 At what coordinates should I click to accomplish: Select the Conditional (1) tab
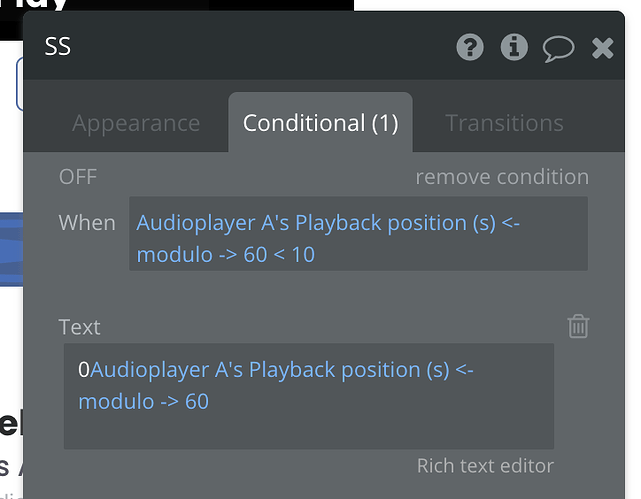[320, 123]
